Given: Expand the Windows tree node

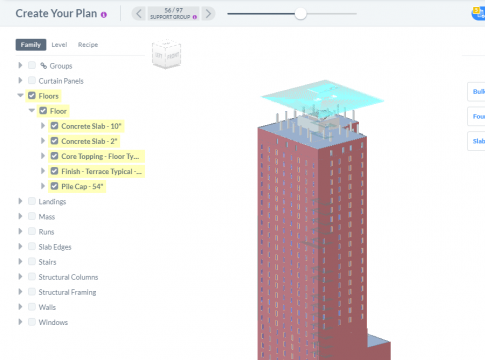Looking at the screenshot, I should (20, 322).
